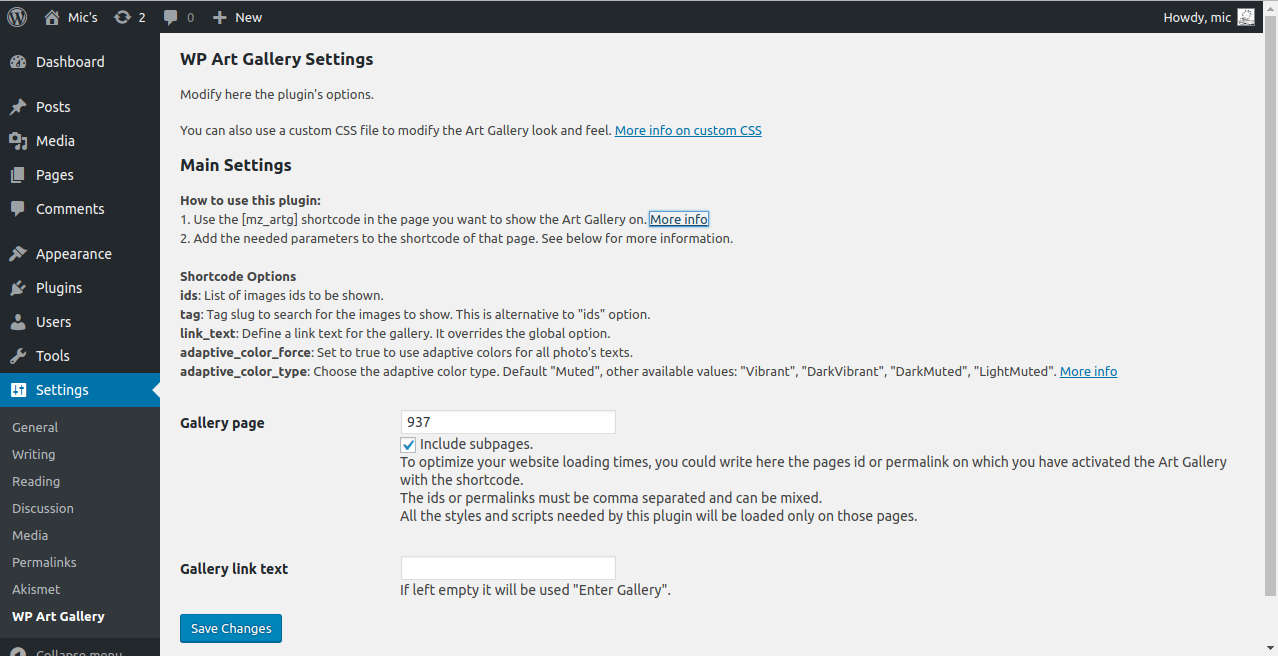Click the Plugins plug icon
The height and width of the screenshot is (656, 1278).
coord(18,288)
